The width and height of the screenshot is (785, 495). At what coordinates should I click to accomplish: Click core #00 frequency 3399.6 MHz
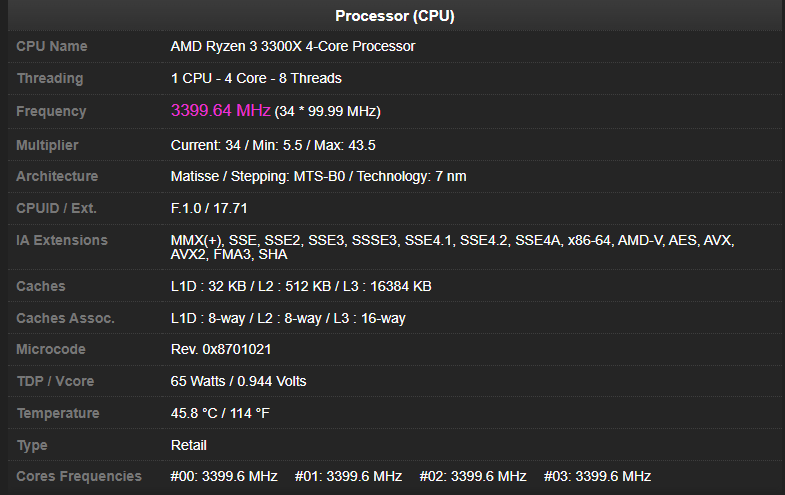pyautogui.click(x=224, y=476)
